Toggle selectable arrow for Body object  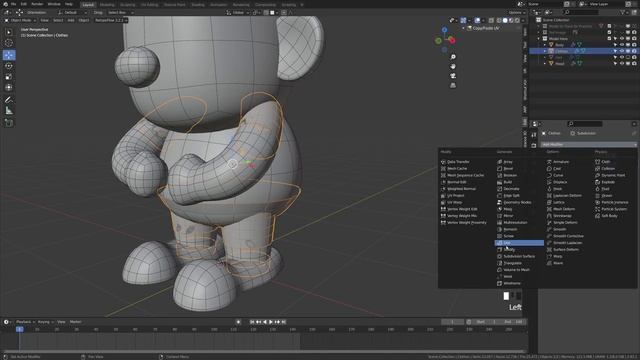tap(615, 45)
